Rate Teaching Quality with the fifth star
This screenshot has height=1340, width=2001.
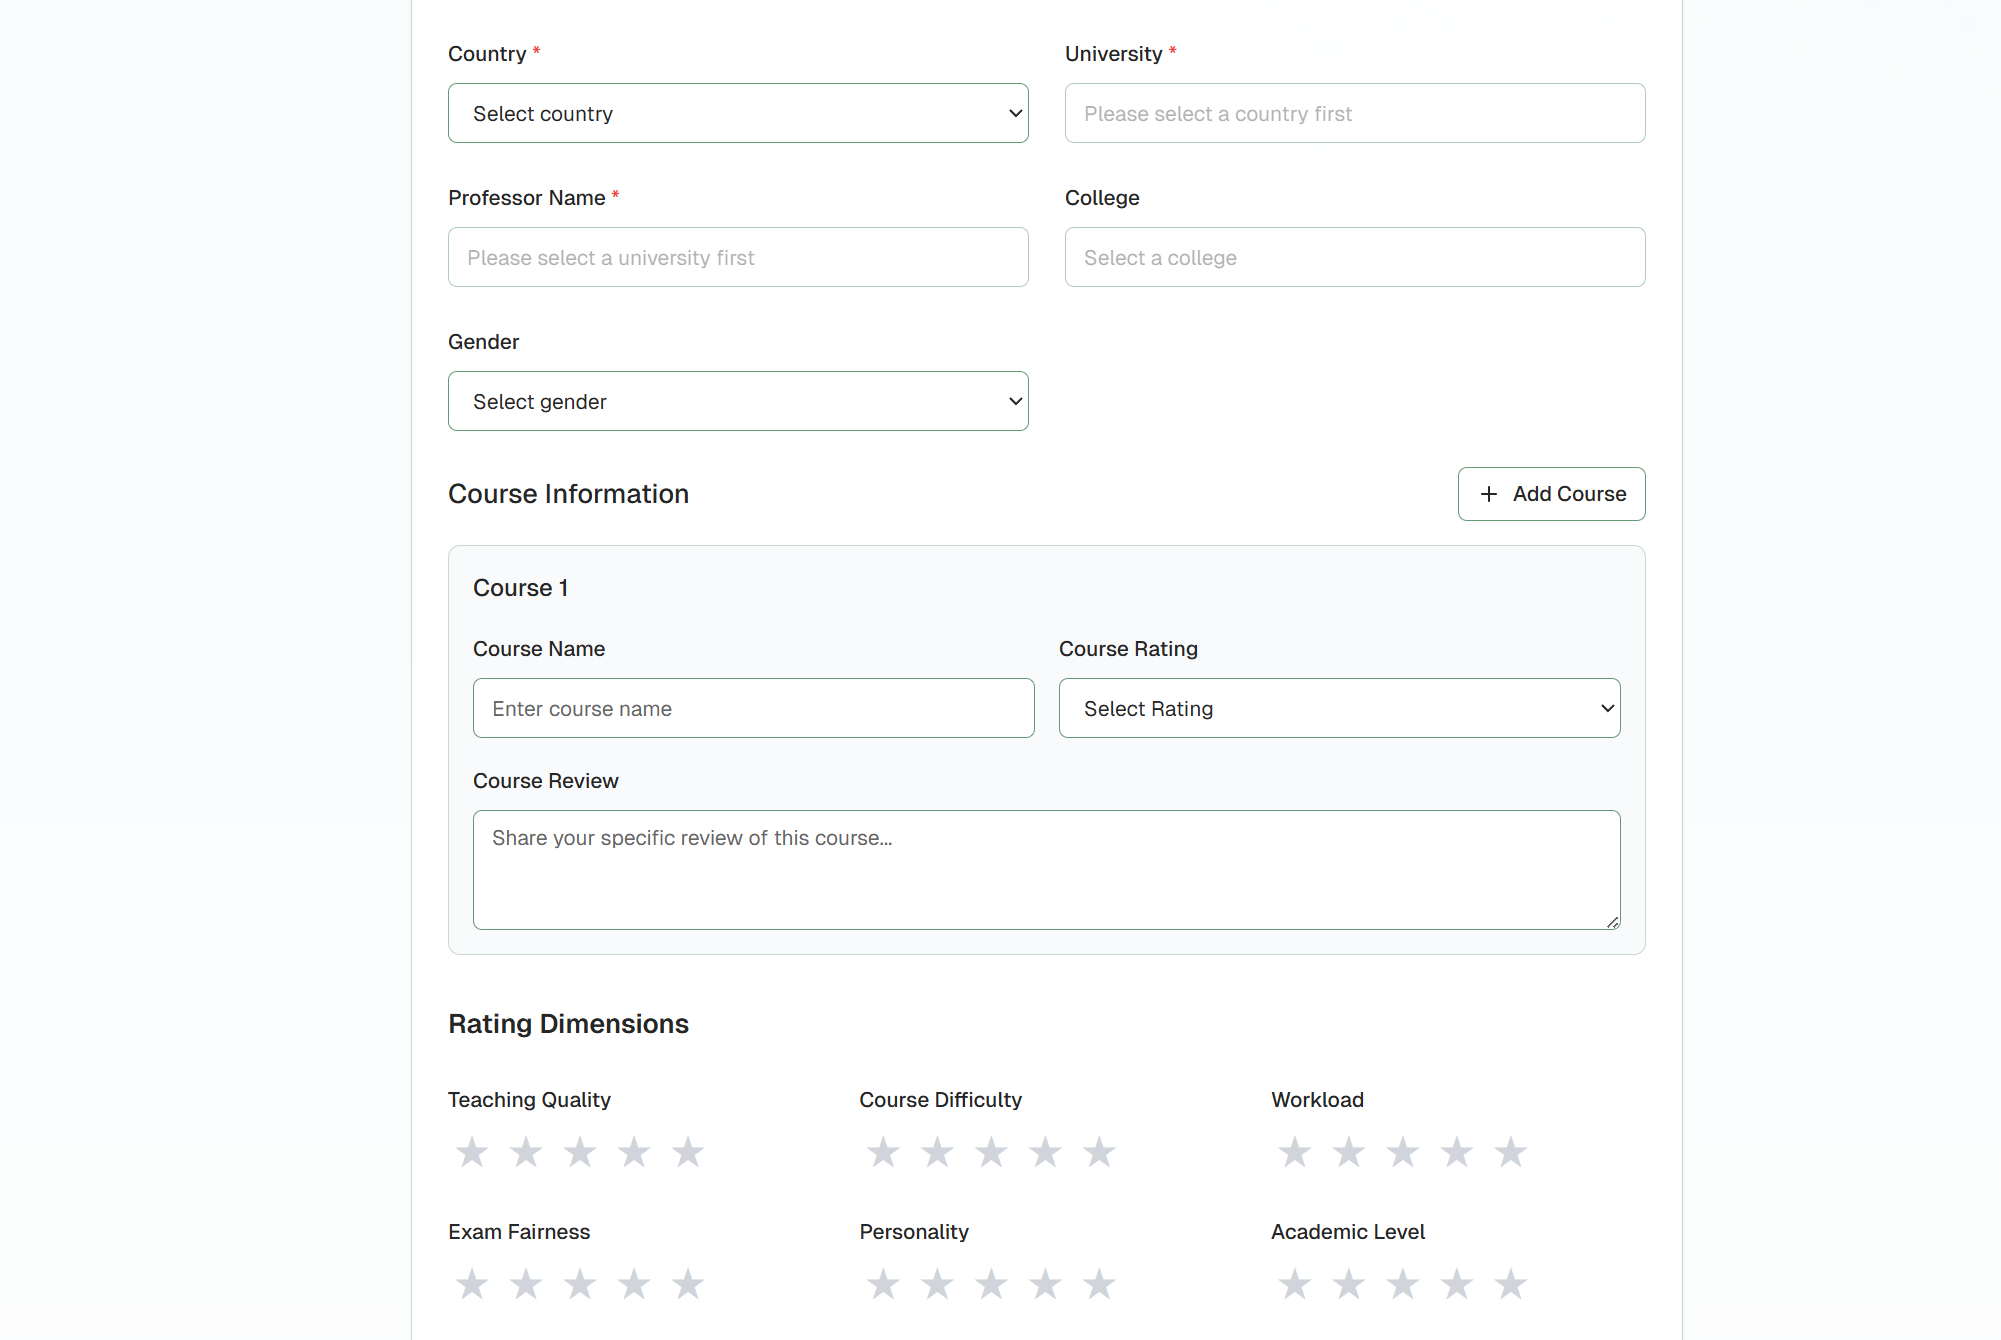pos(688,1152)
